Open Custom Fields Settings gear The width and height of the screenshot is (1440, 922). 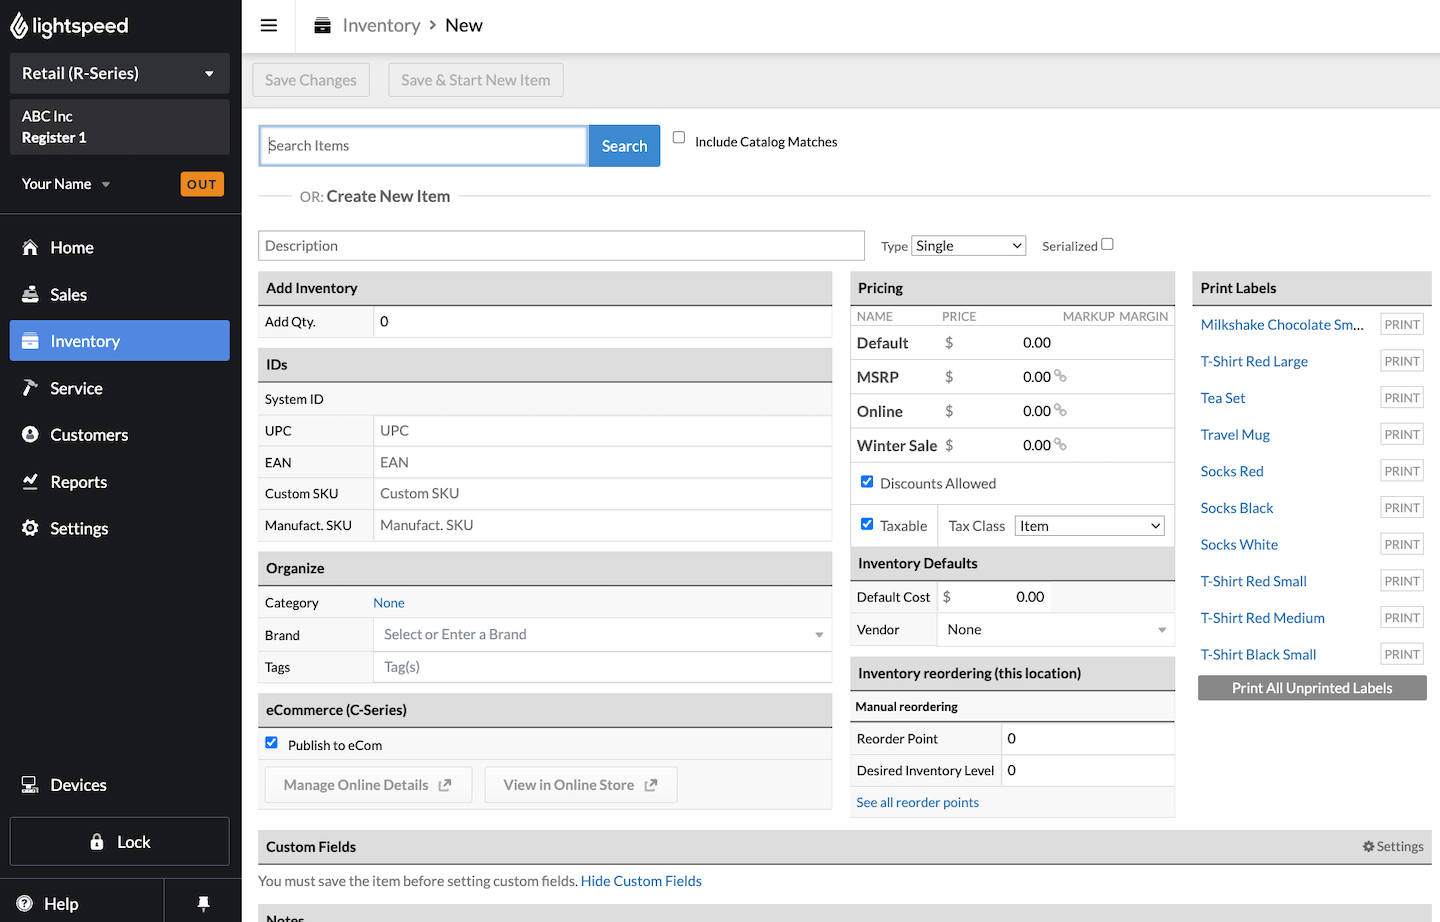coord(1392,846)
